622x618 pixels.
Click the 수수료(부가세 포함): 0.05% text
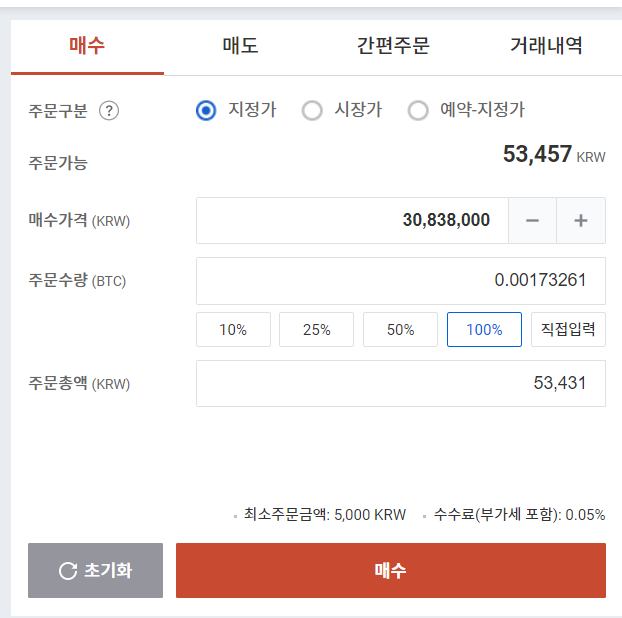tap(519, 515)
